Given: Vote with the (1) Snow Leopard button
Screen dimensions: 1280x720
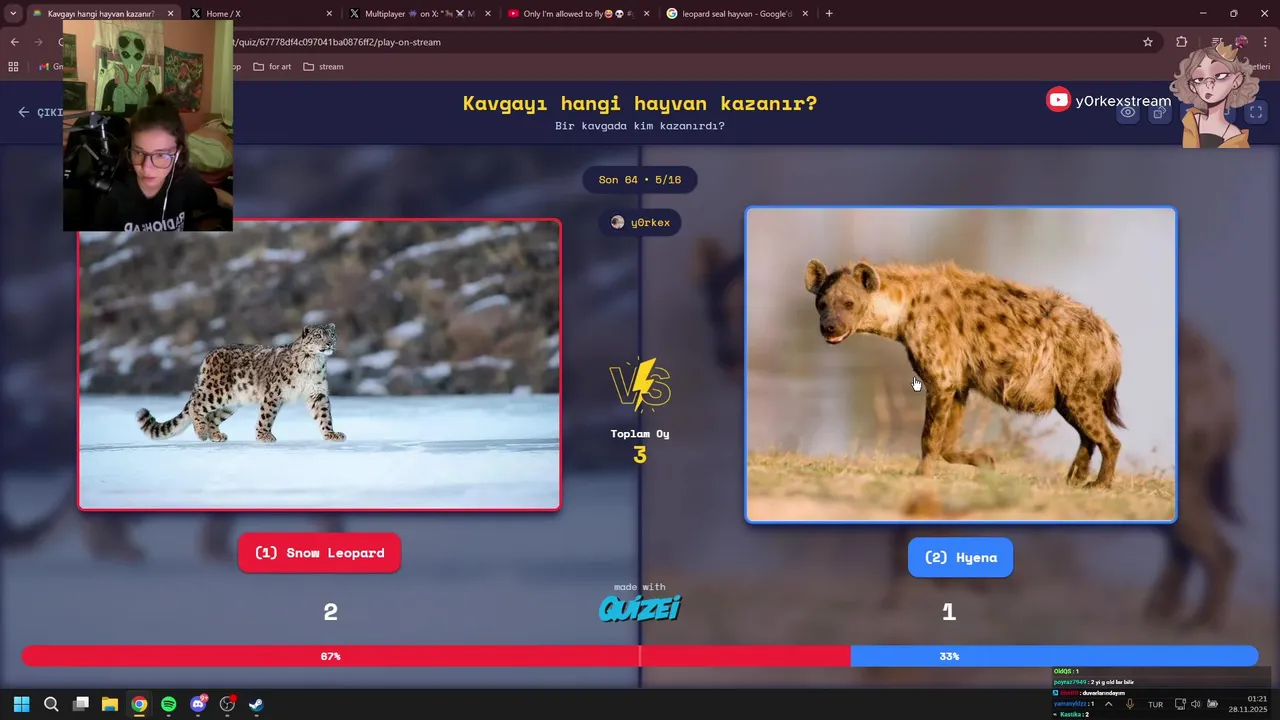Looking at the screenshot, I should point(319,553).
